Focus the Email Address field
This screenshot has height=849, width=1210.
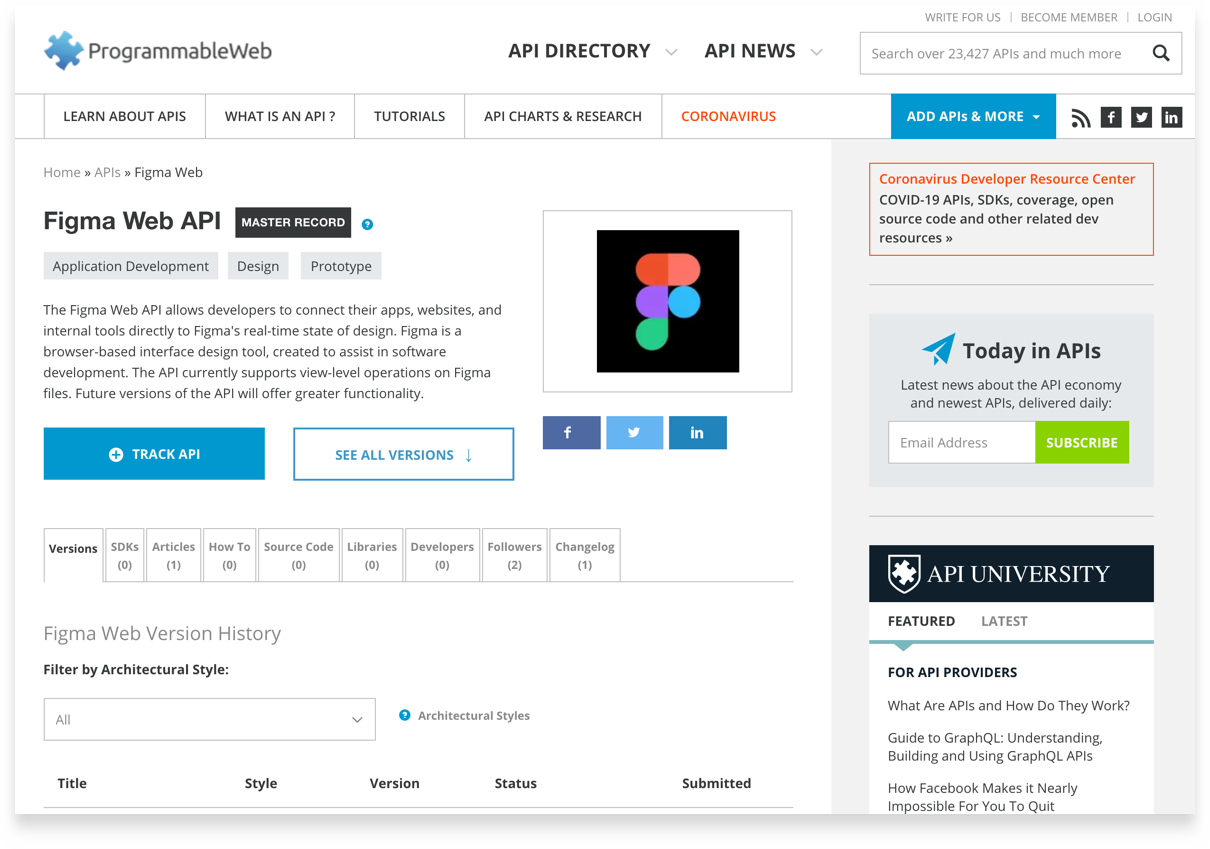point(962,442)
